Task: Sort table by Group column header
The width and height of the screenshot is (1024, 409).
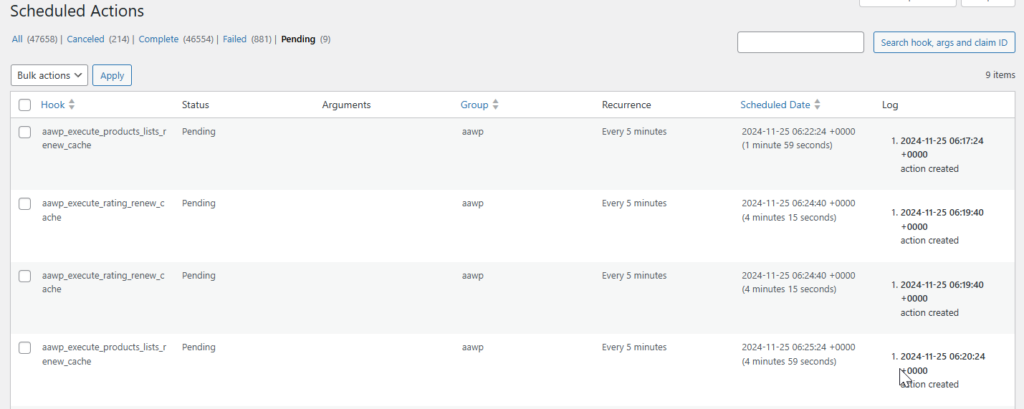Action: (x=474, y=105)
